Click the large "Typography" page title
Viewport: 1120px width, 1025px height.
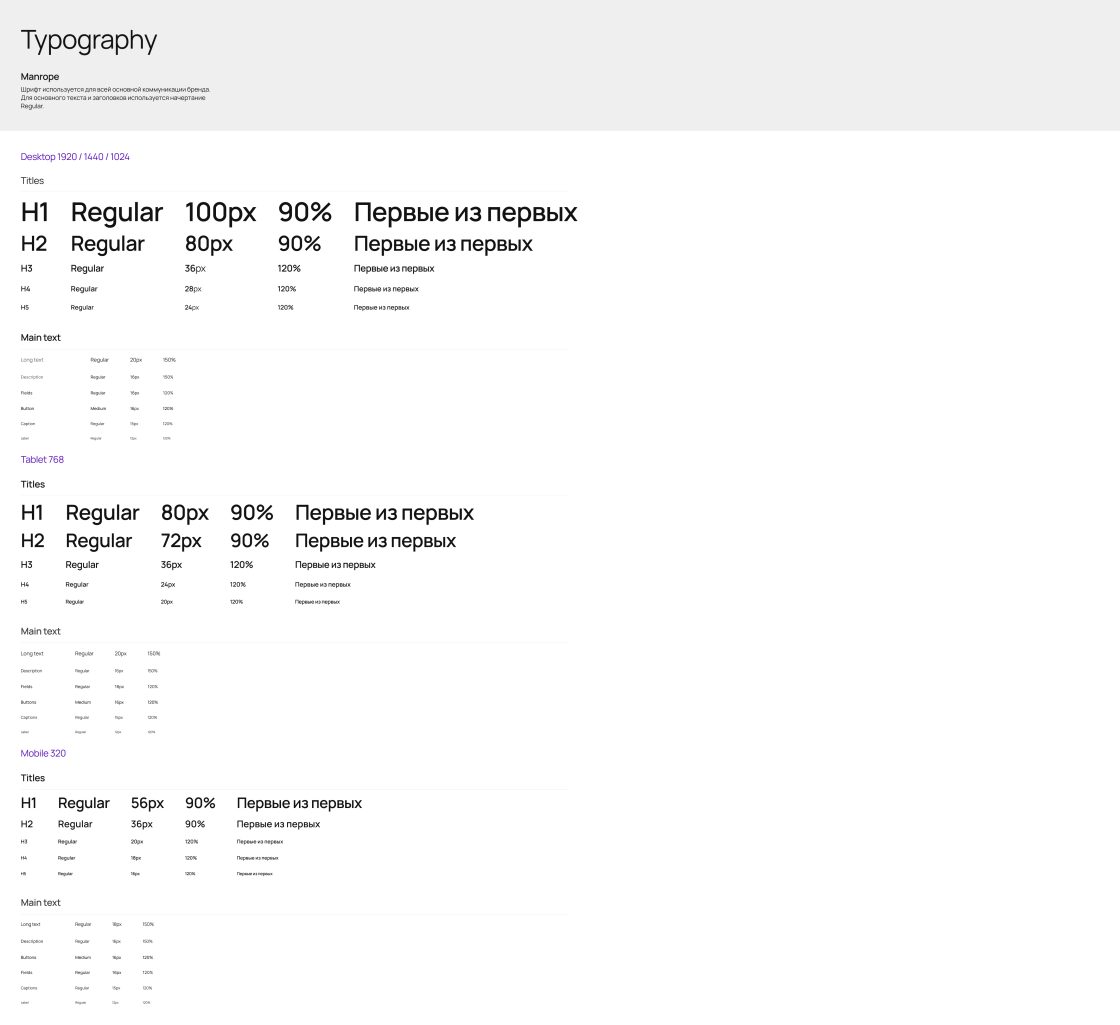pyautogui.click(x=89, y=41)
